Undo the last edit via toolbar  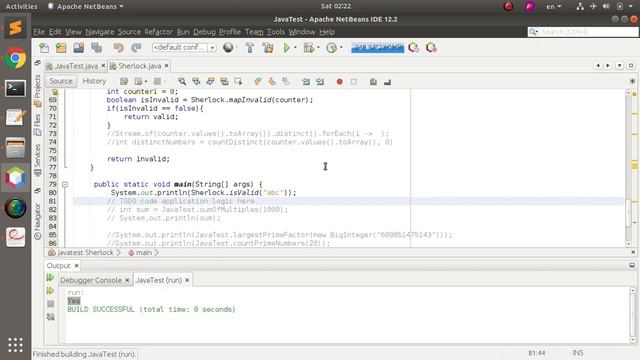pos(118,48)
